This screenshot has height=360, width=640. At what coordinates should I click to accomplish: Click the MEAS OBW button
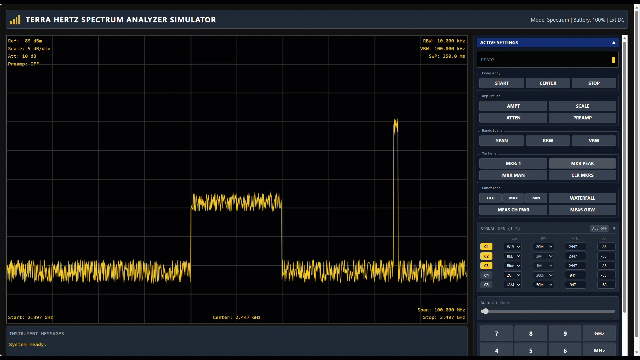[582, 210]
